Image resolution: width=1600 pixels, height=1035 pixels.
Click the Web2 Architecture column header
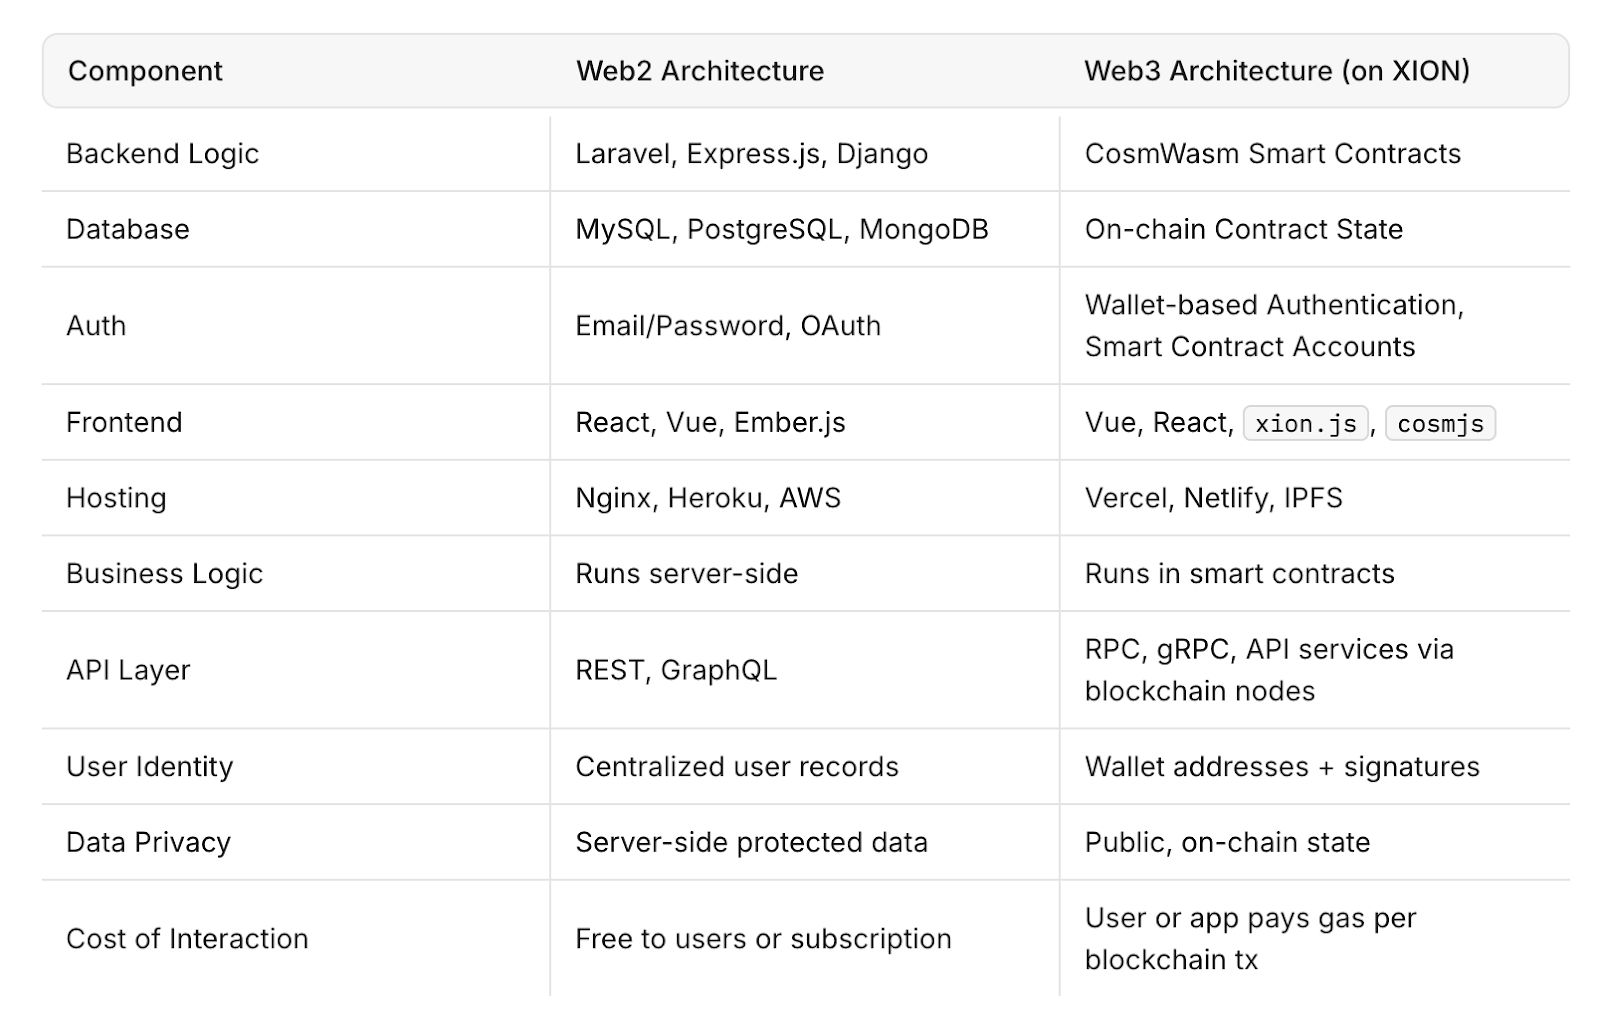700,71
